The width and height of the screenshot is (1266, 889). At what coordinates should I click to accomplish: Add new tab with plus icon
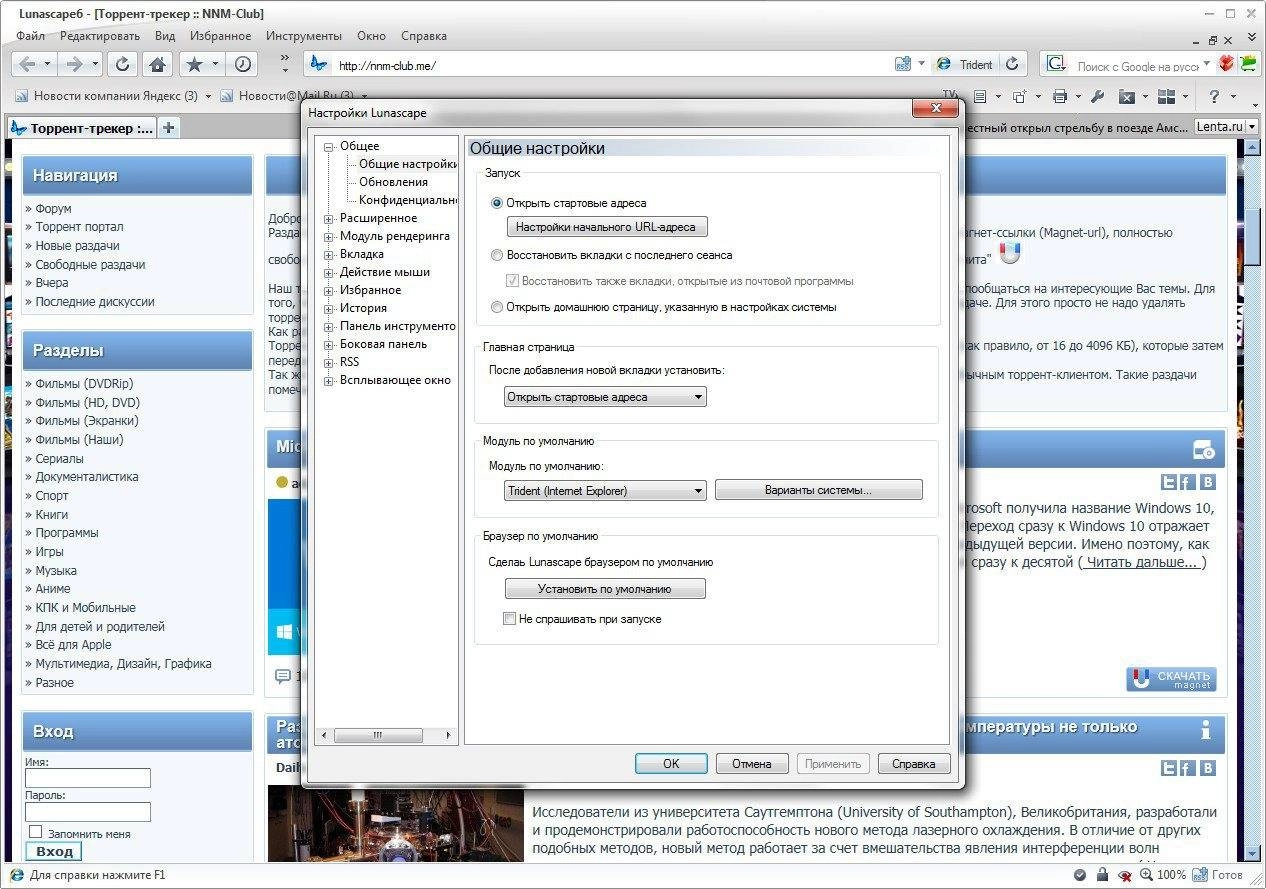click(x=169, y=128)
